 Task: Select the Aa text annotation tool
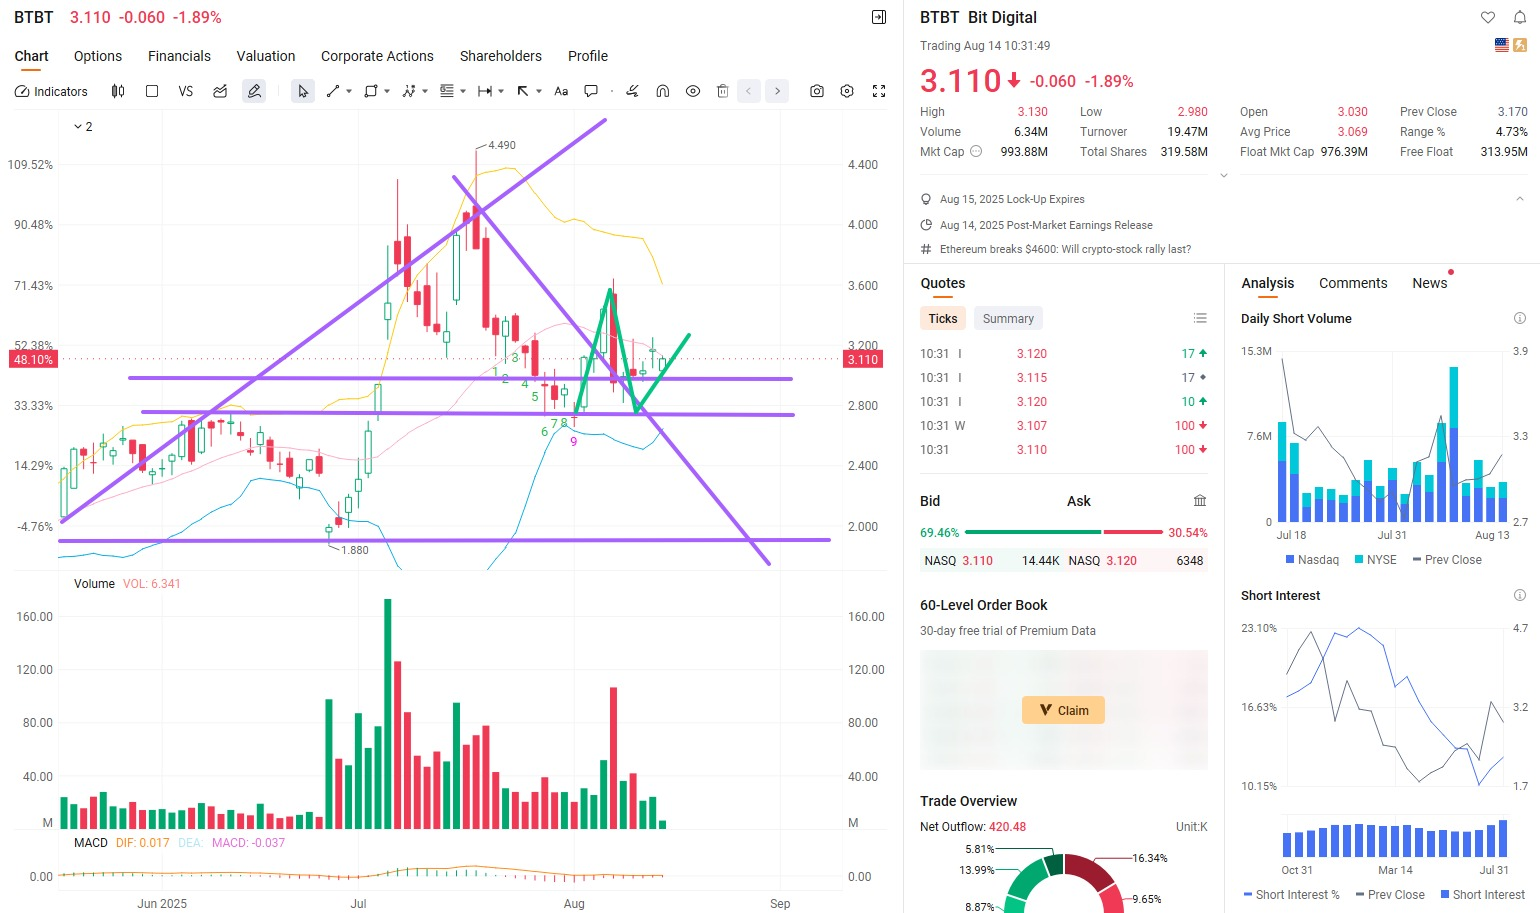pos(561,91)
